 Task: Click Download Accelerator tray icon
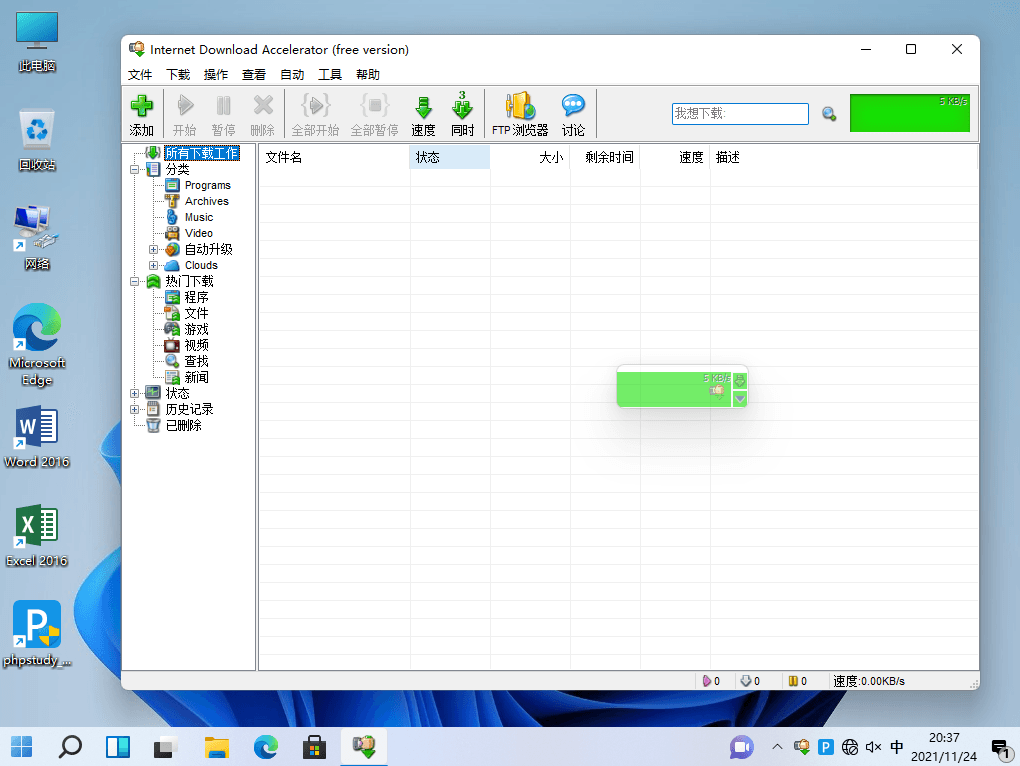click(801, 747)
